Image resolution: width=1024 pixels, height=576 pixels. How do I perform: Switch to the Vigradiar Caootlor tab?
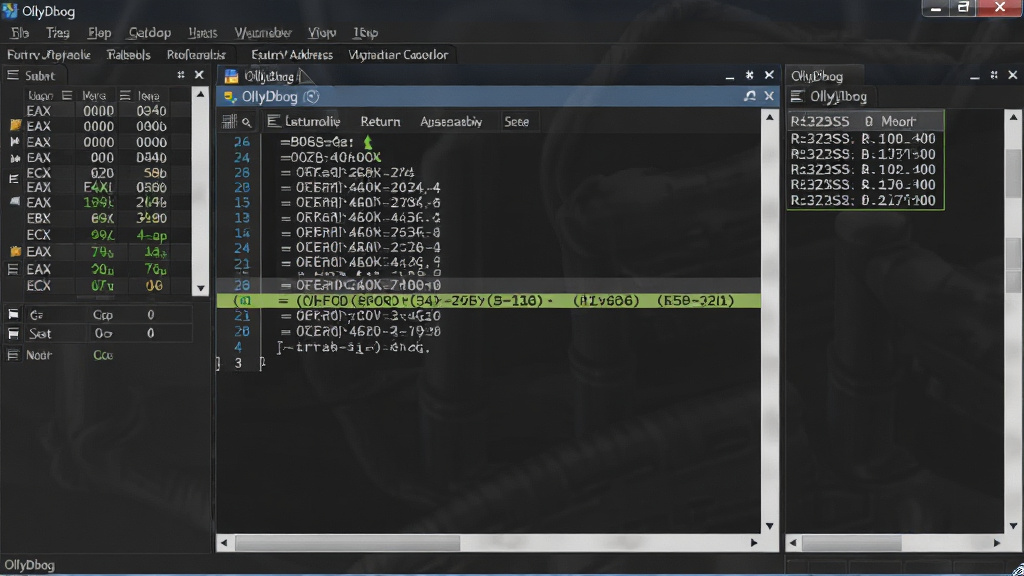pyautogui.click(x=398, y=55)
